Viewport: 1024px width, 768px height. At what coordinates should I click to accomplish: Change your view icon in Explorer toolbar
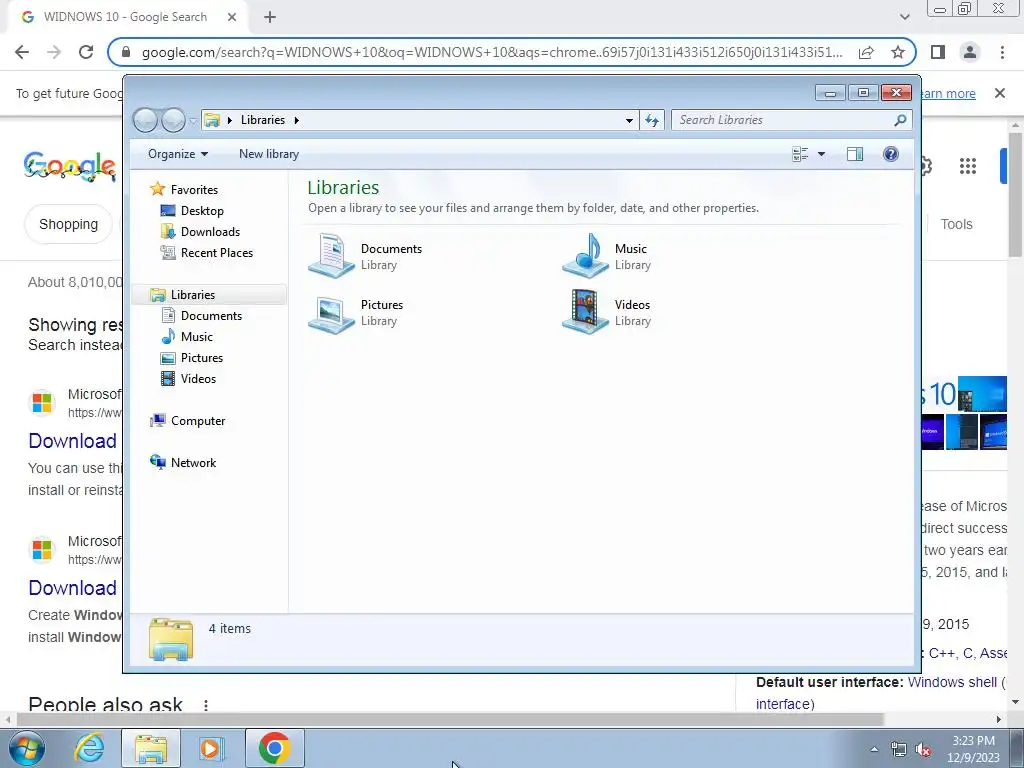tap(800, 154)
